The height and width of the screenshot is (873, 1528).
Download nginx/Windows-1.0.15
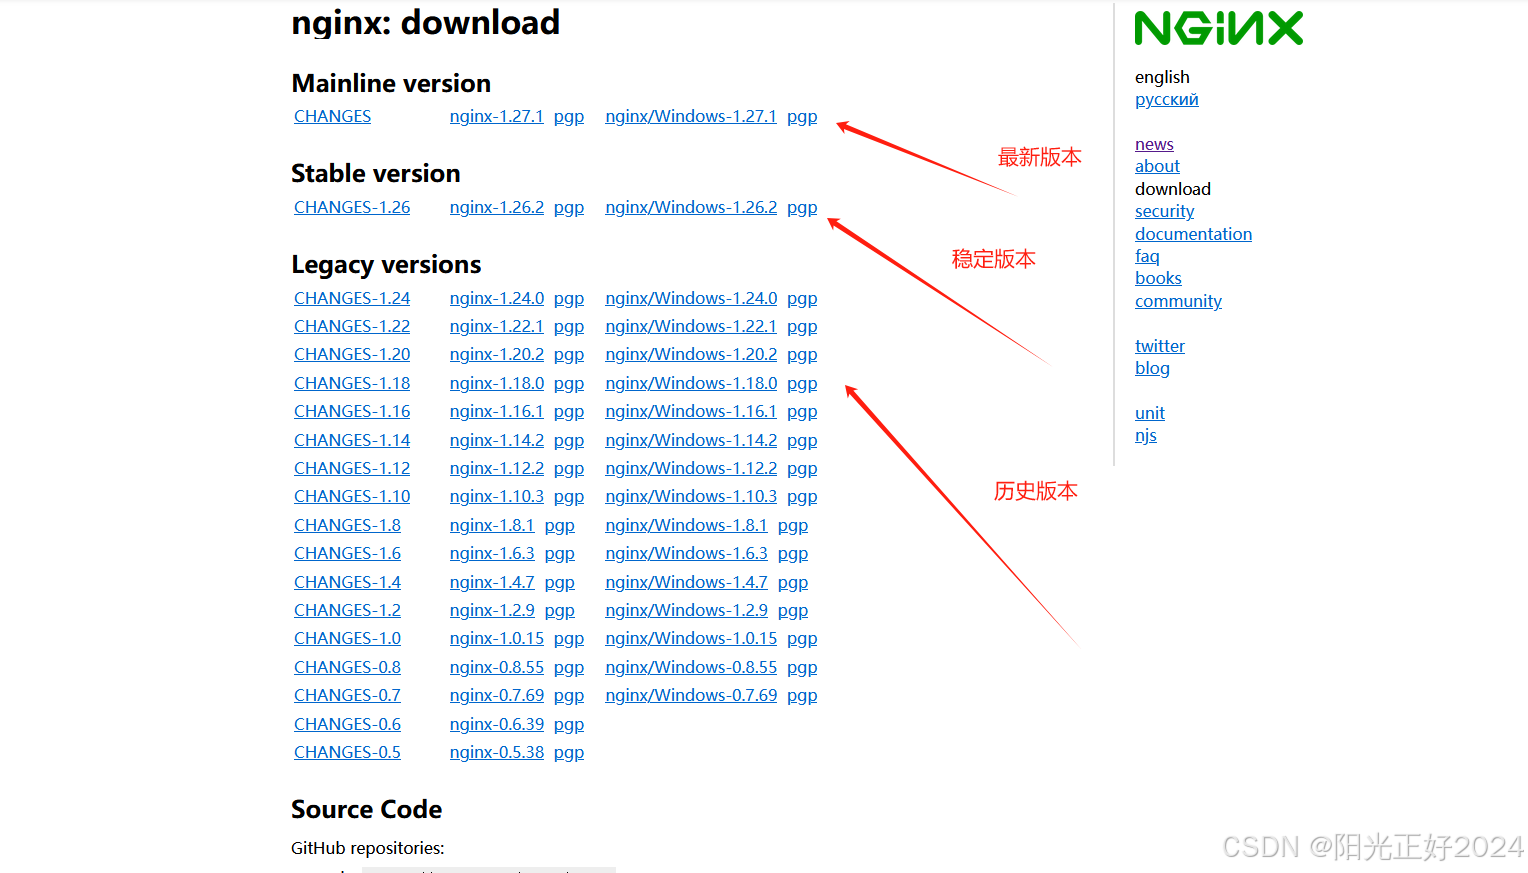pyautogui.click(x=691, y=638)
